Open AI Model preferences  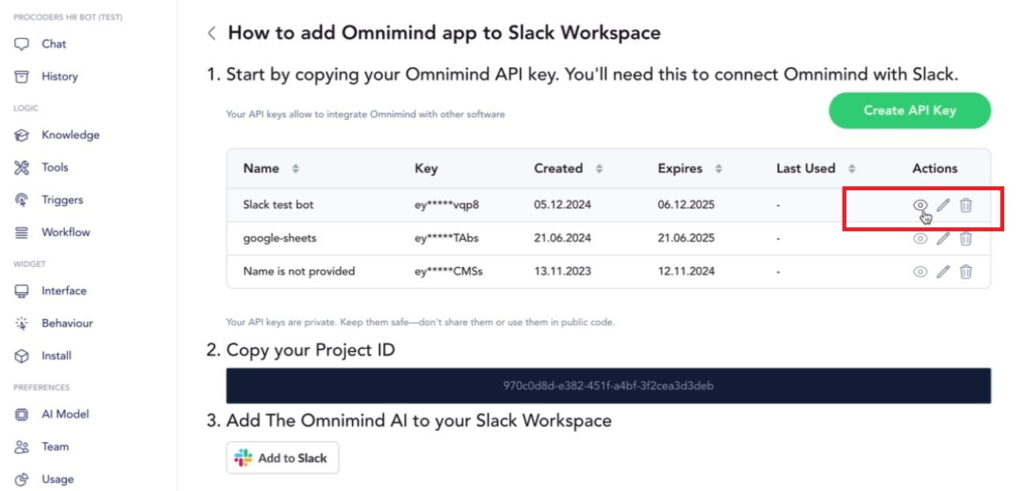65,415
